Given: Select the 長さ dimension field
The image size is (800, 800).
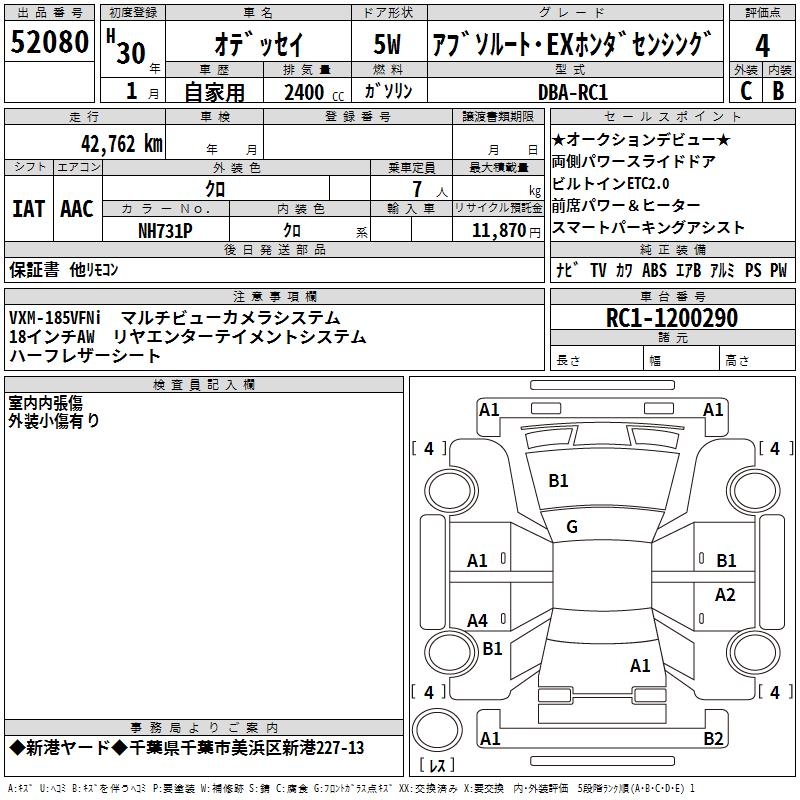Looking at the screenshot, I should point(596,360).
